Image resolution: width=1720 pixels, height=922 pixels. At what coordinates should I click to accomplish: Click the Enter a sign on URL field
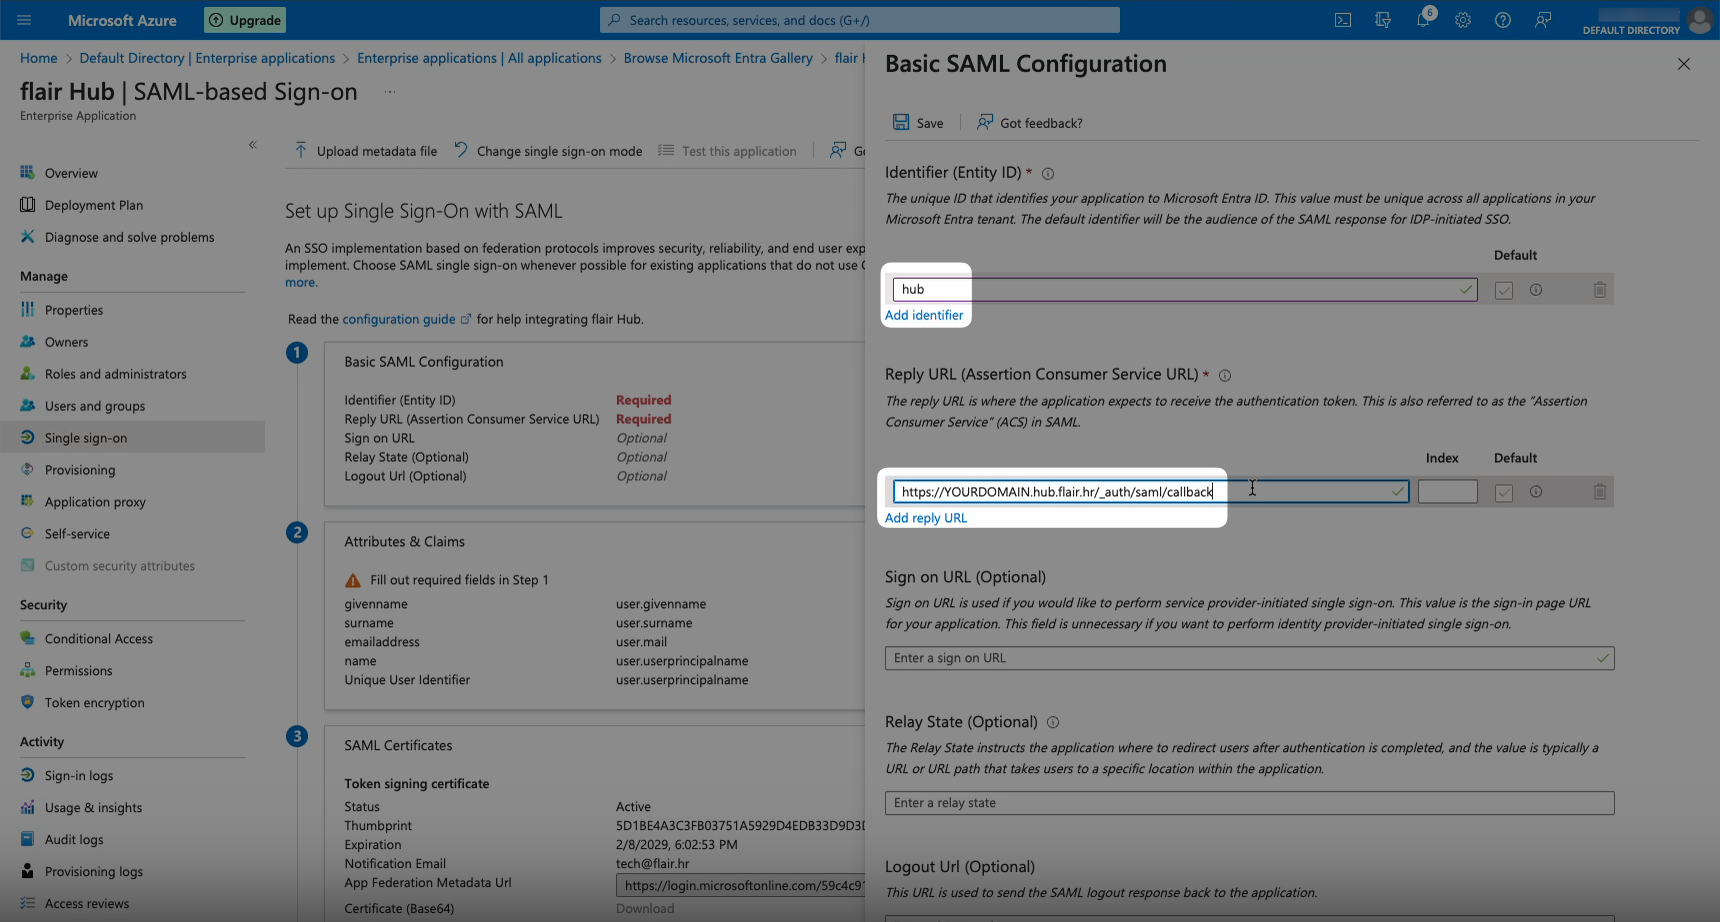tap(1240, 658)
